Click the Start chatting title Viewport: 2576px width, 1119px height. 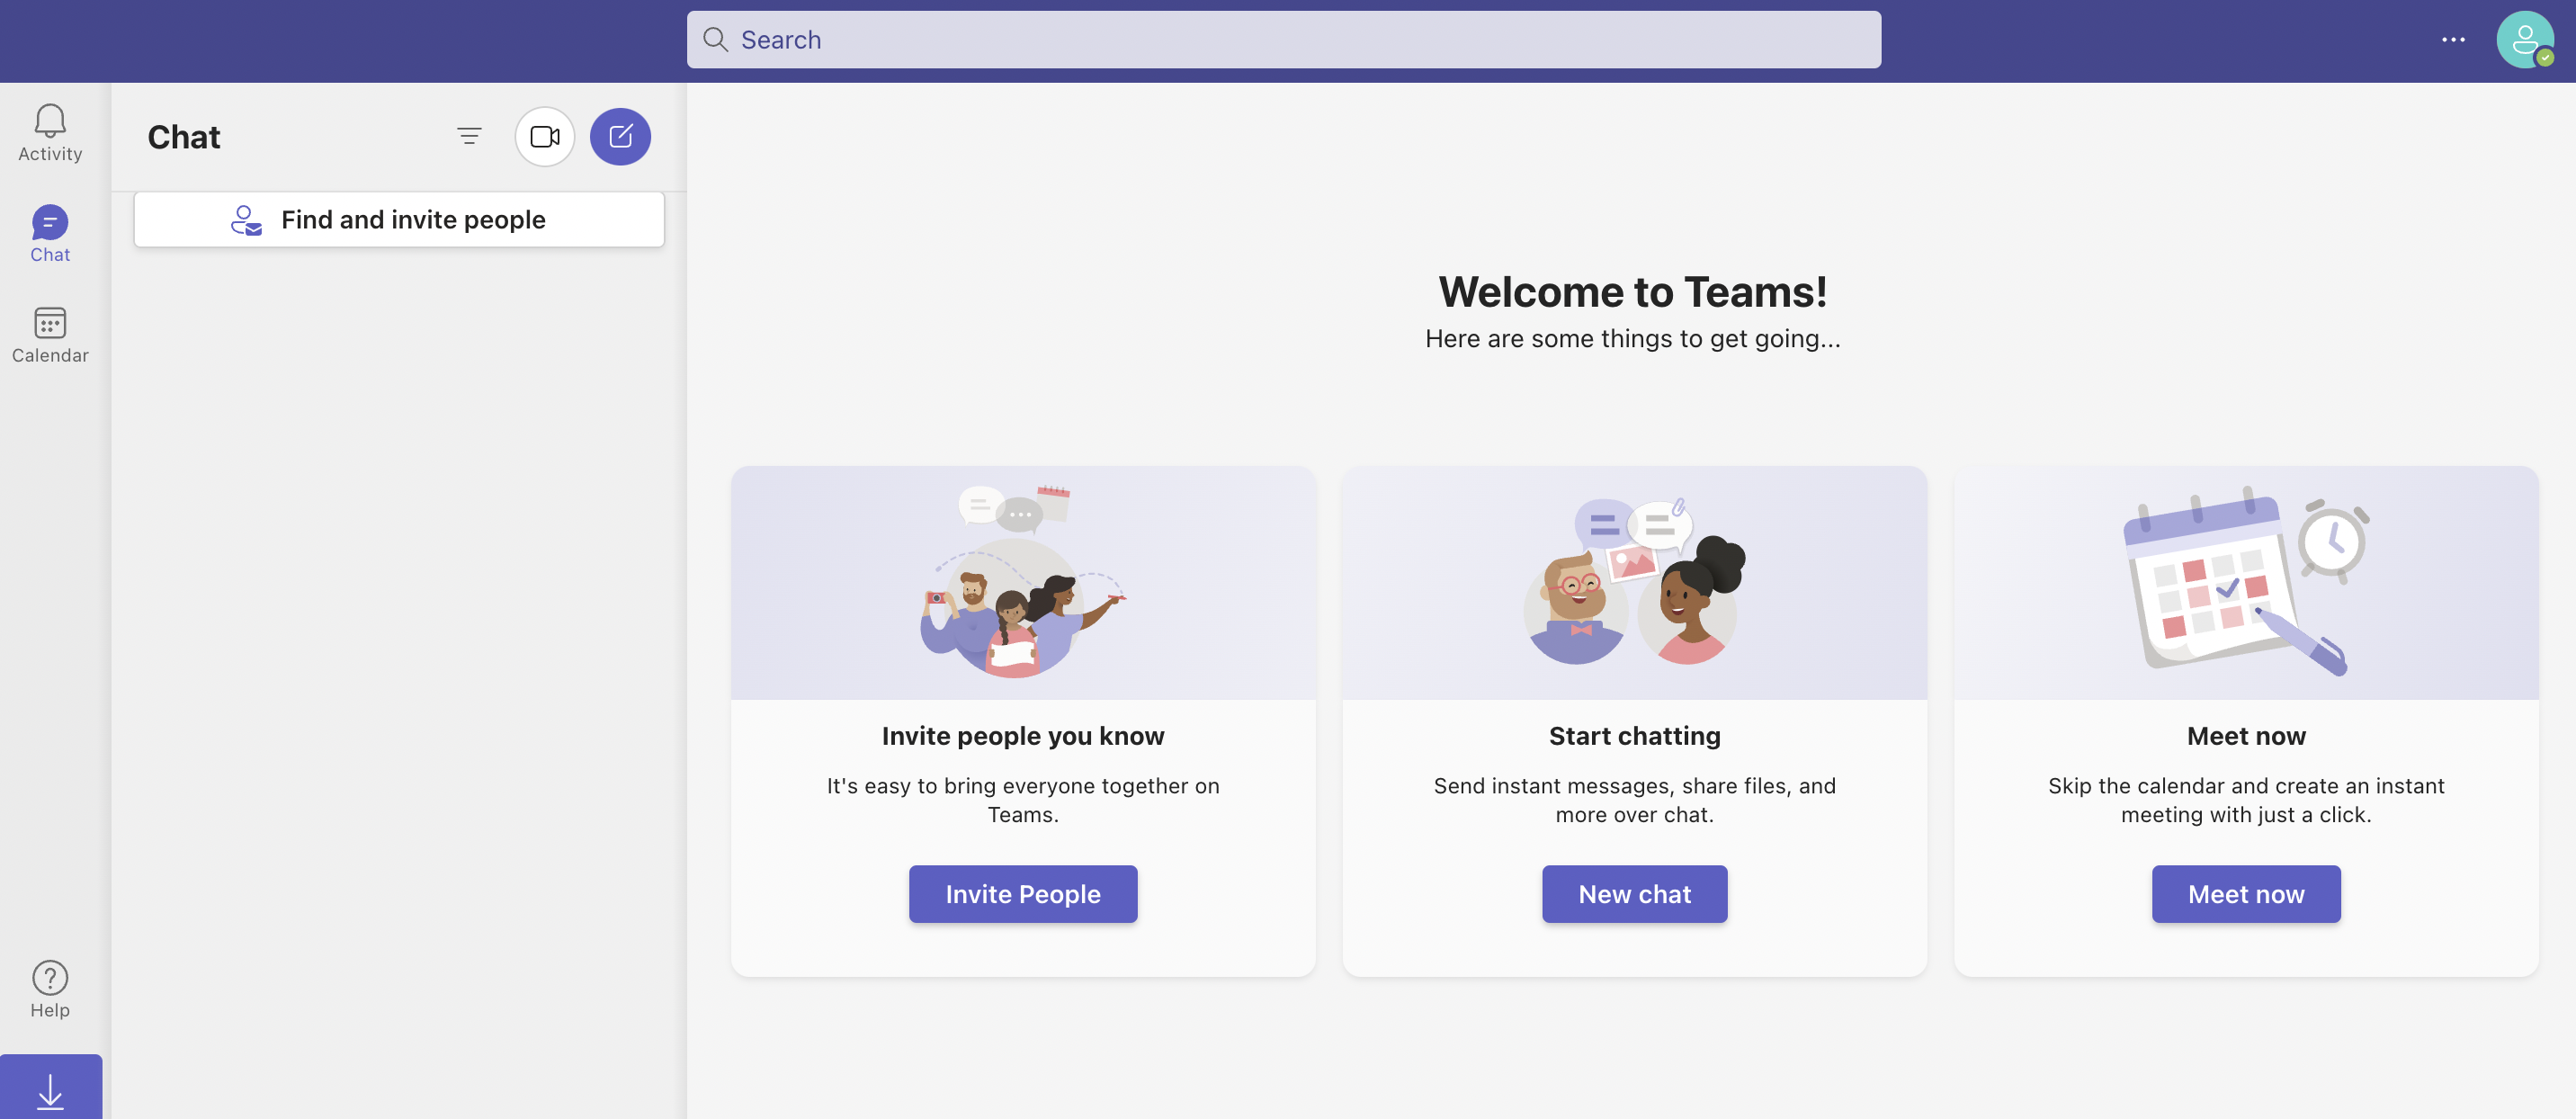coord(1634,736)
